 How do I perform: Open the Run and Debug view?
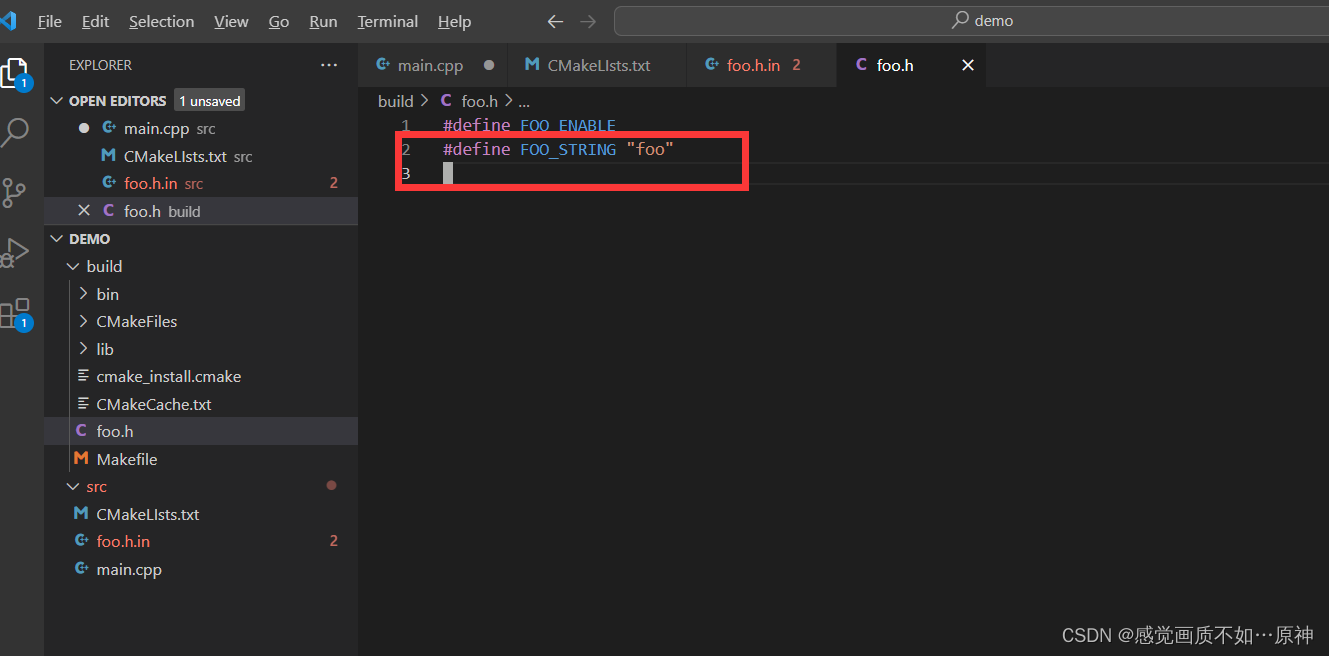pyautogui.click(x=20, y=251)
